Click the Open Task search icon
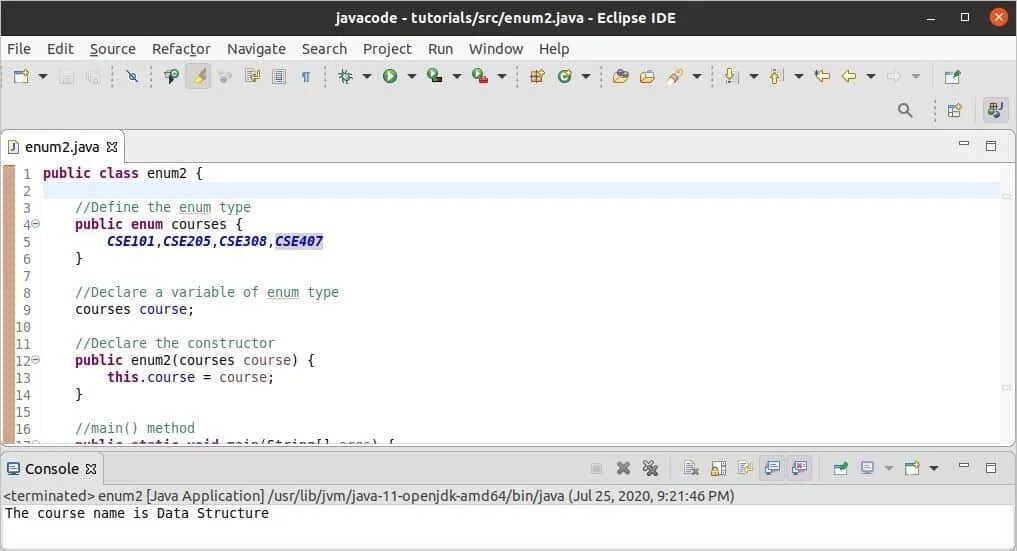This screenshot has width=1017, height=551. coord(171,76)
